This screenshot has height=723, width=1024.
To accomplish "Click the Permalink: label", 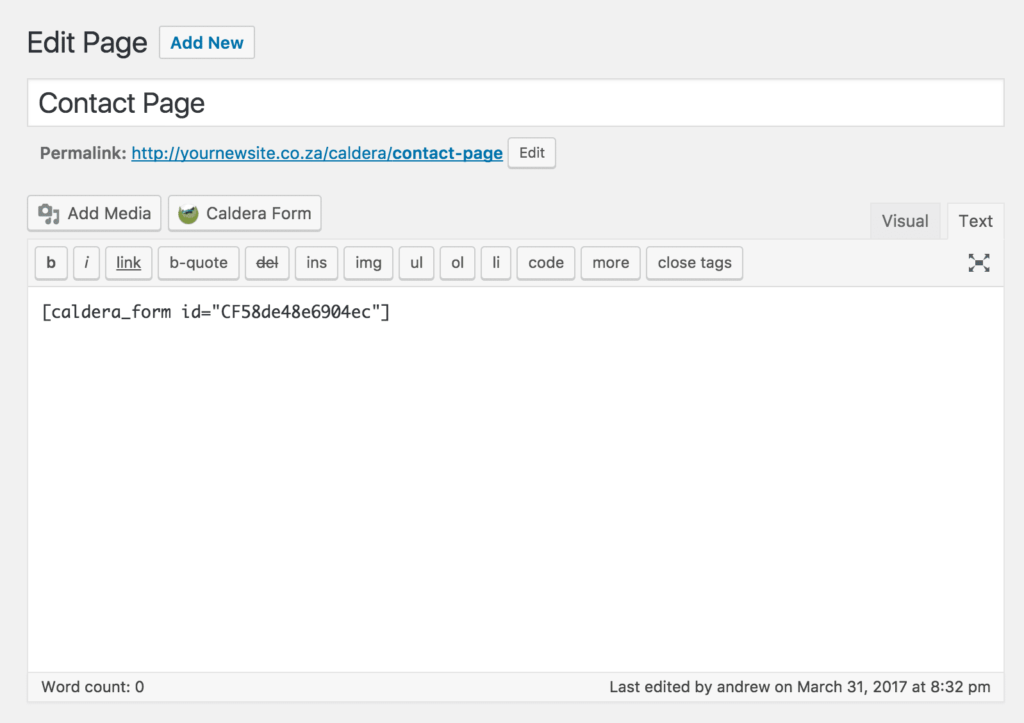I will [83, 153].
